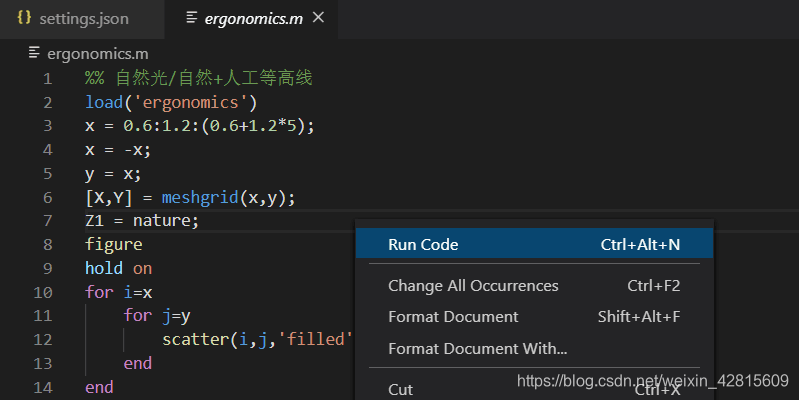The image size is (799, 400).
Task: Click the 'end' keyword on line 14
Action: tap(99, 387)
